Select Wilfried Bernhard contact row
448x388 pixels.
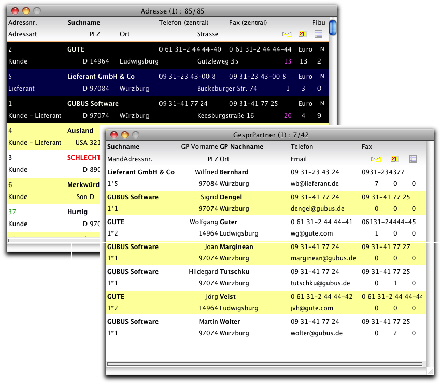tap(266, 178)
